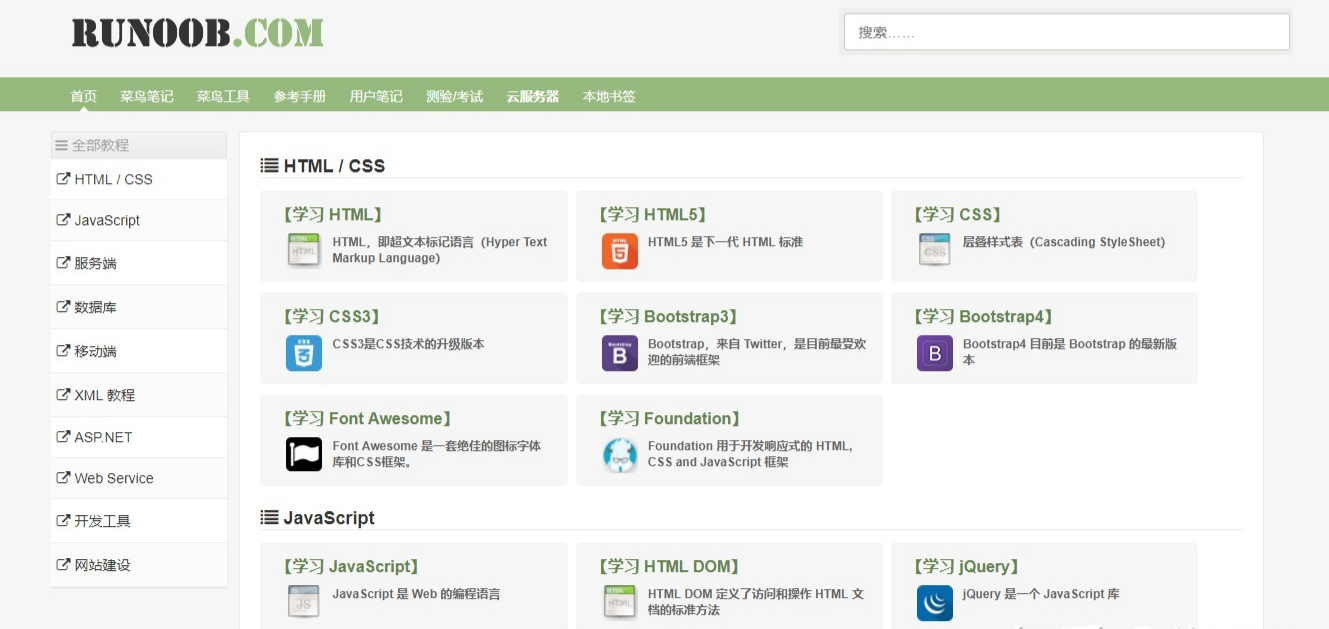
Task: Click the blue jQuery logo icon
Action: 934,603
